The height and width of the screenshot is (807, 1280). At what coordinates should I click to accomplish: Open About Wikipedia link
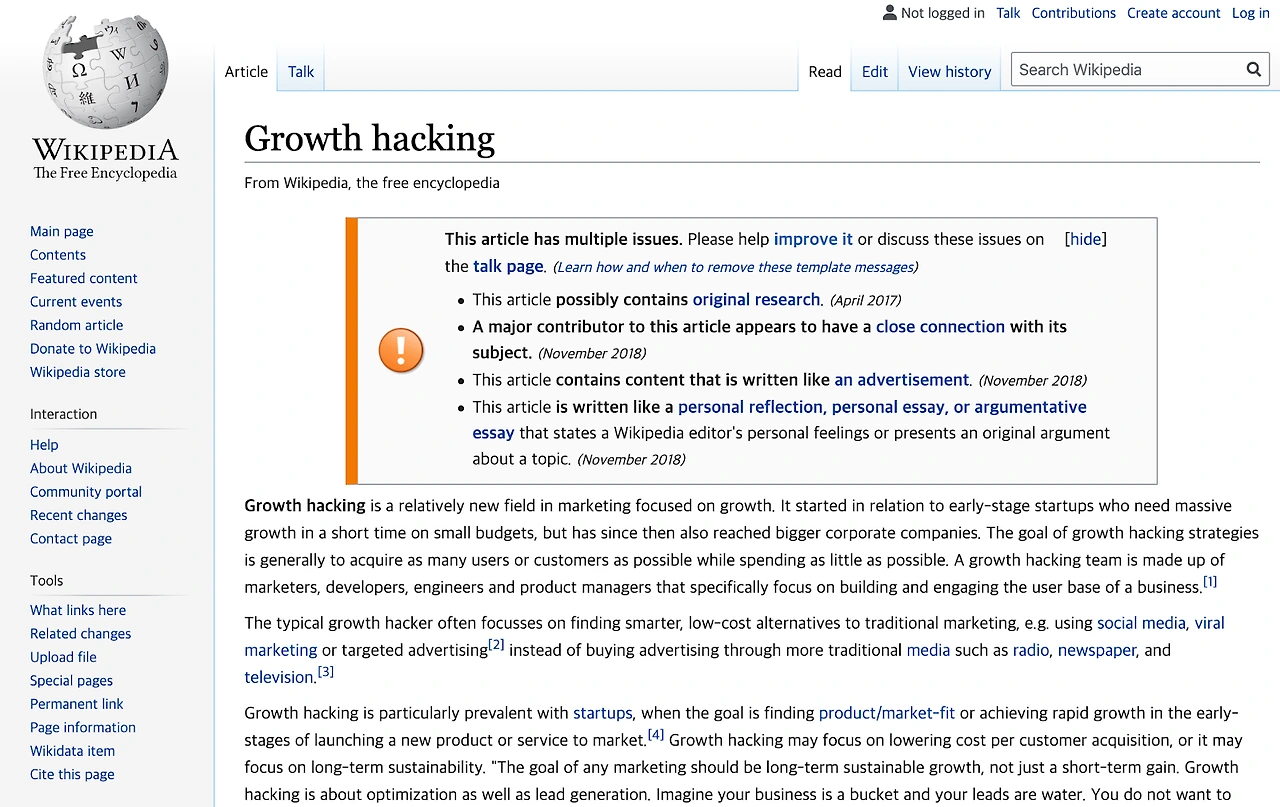(x=81, y=468)
